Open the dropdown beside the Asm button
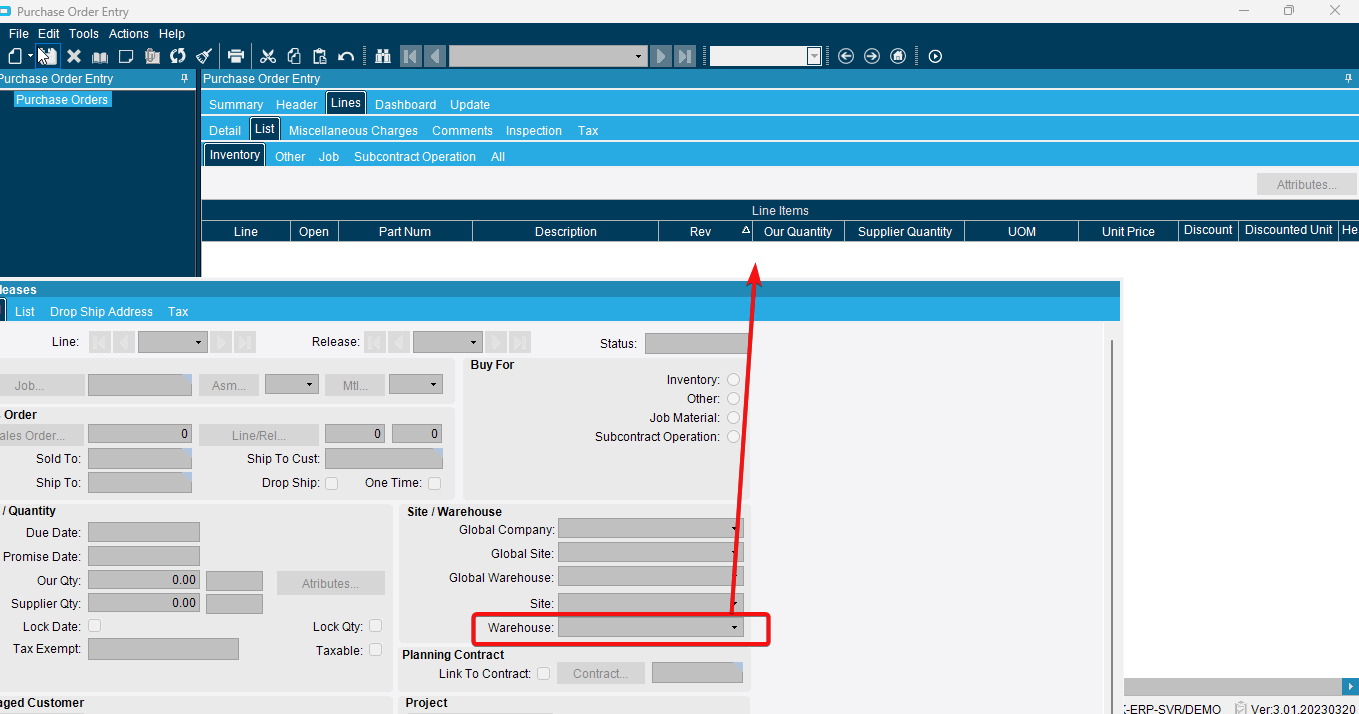The height and width of the screenshot is (714, 1359). 311,385
